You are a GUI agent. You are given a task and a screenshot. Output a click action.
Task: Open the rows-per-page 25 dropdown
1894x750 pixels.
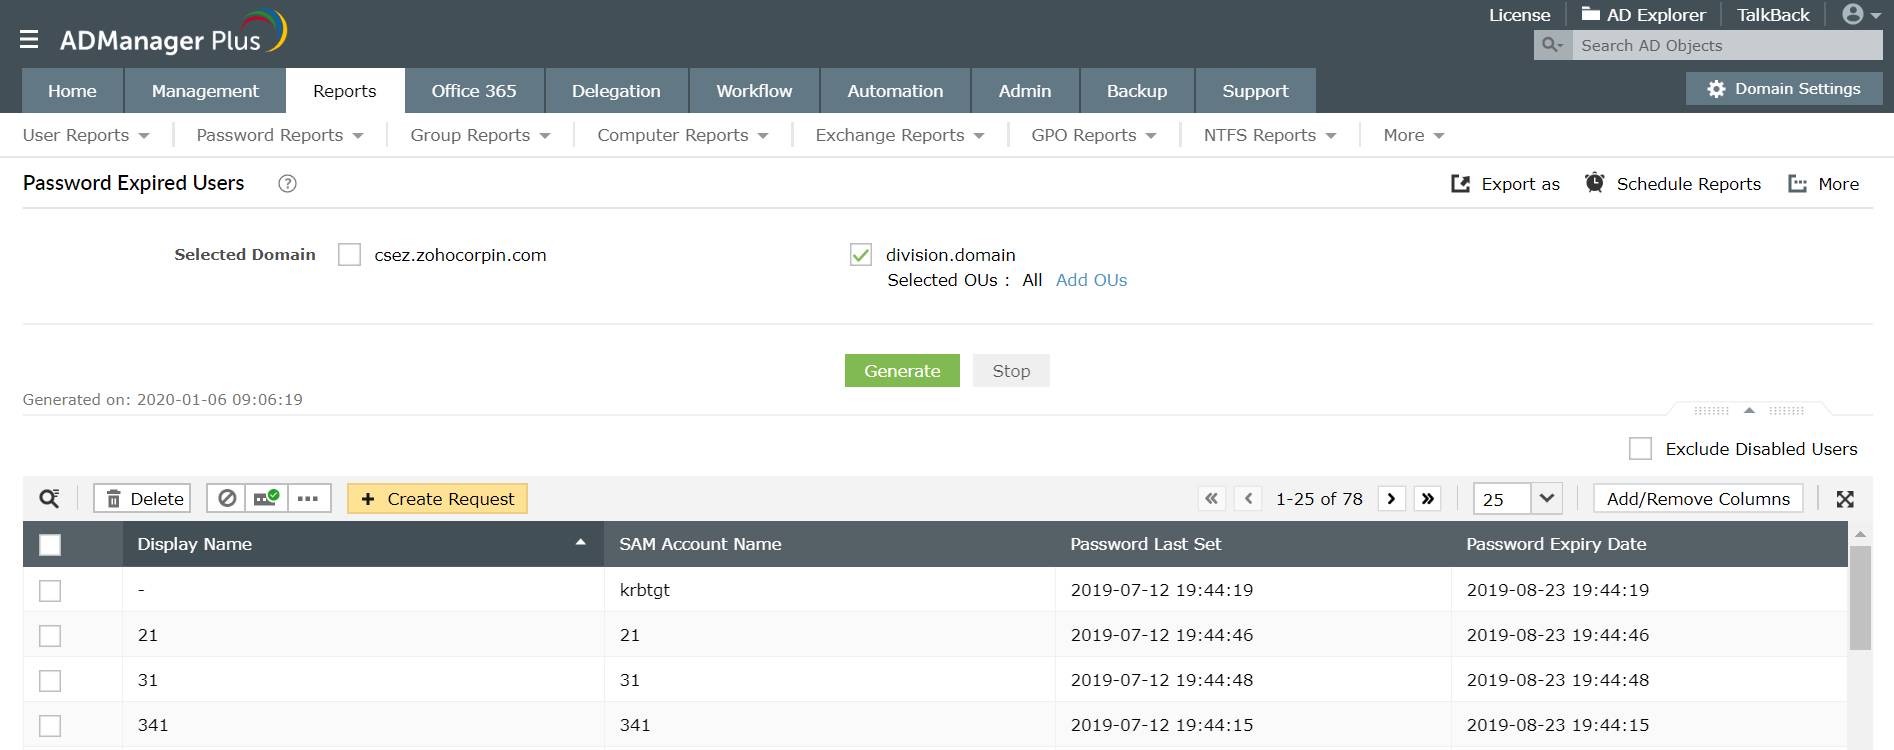[1546, 498]
